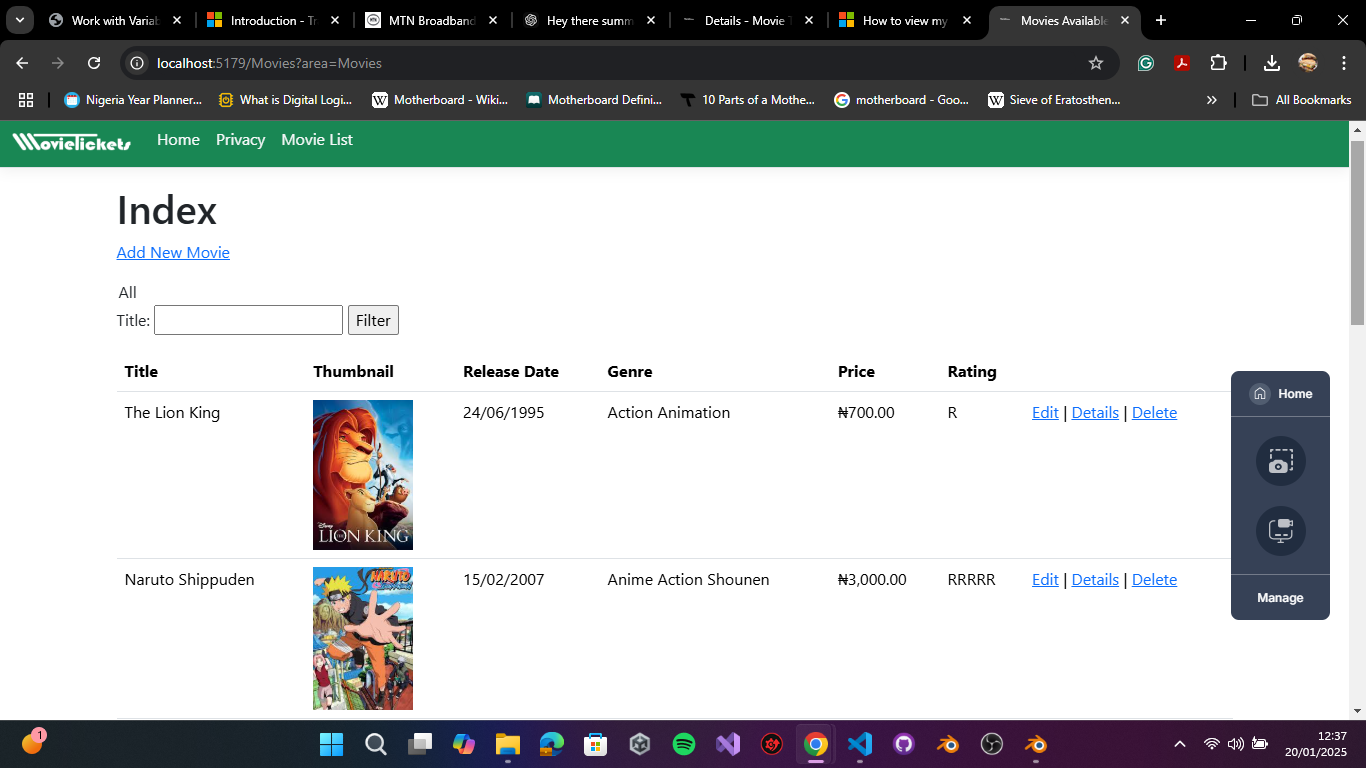The image size is (1366, 768).
Task: Edit The Lion King movie
Action: [1045, 413]
